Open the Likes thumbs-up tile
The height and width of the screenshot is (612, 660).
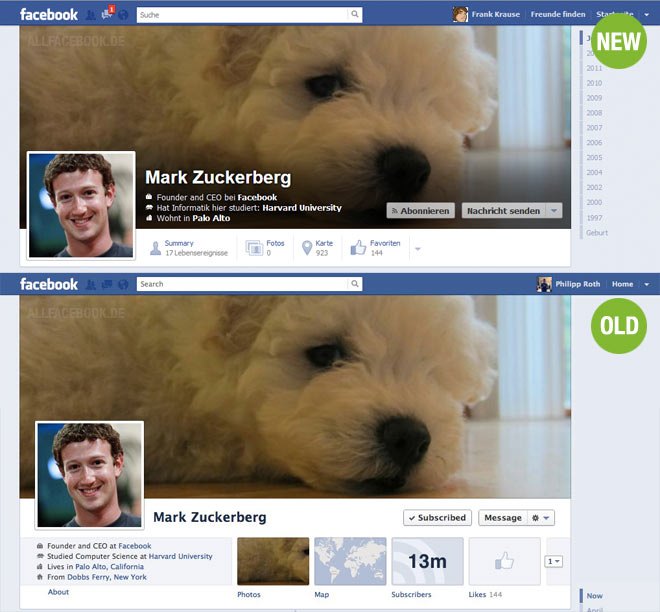(504, 561)
